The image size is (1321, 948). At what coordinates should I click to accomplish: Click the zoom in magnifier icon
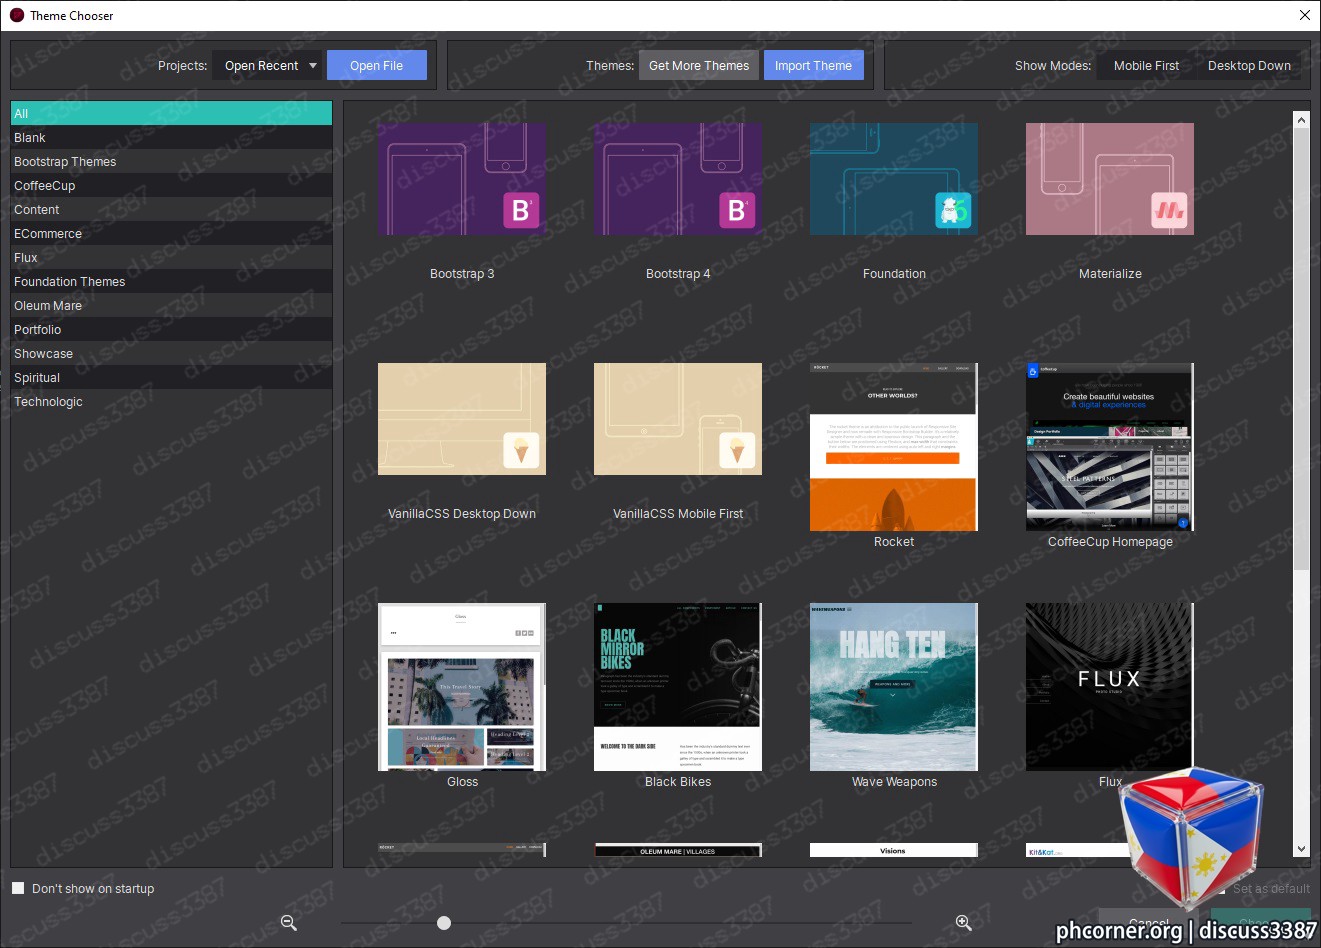point(964,923)
